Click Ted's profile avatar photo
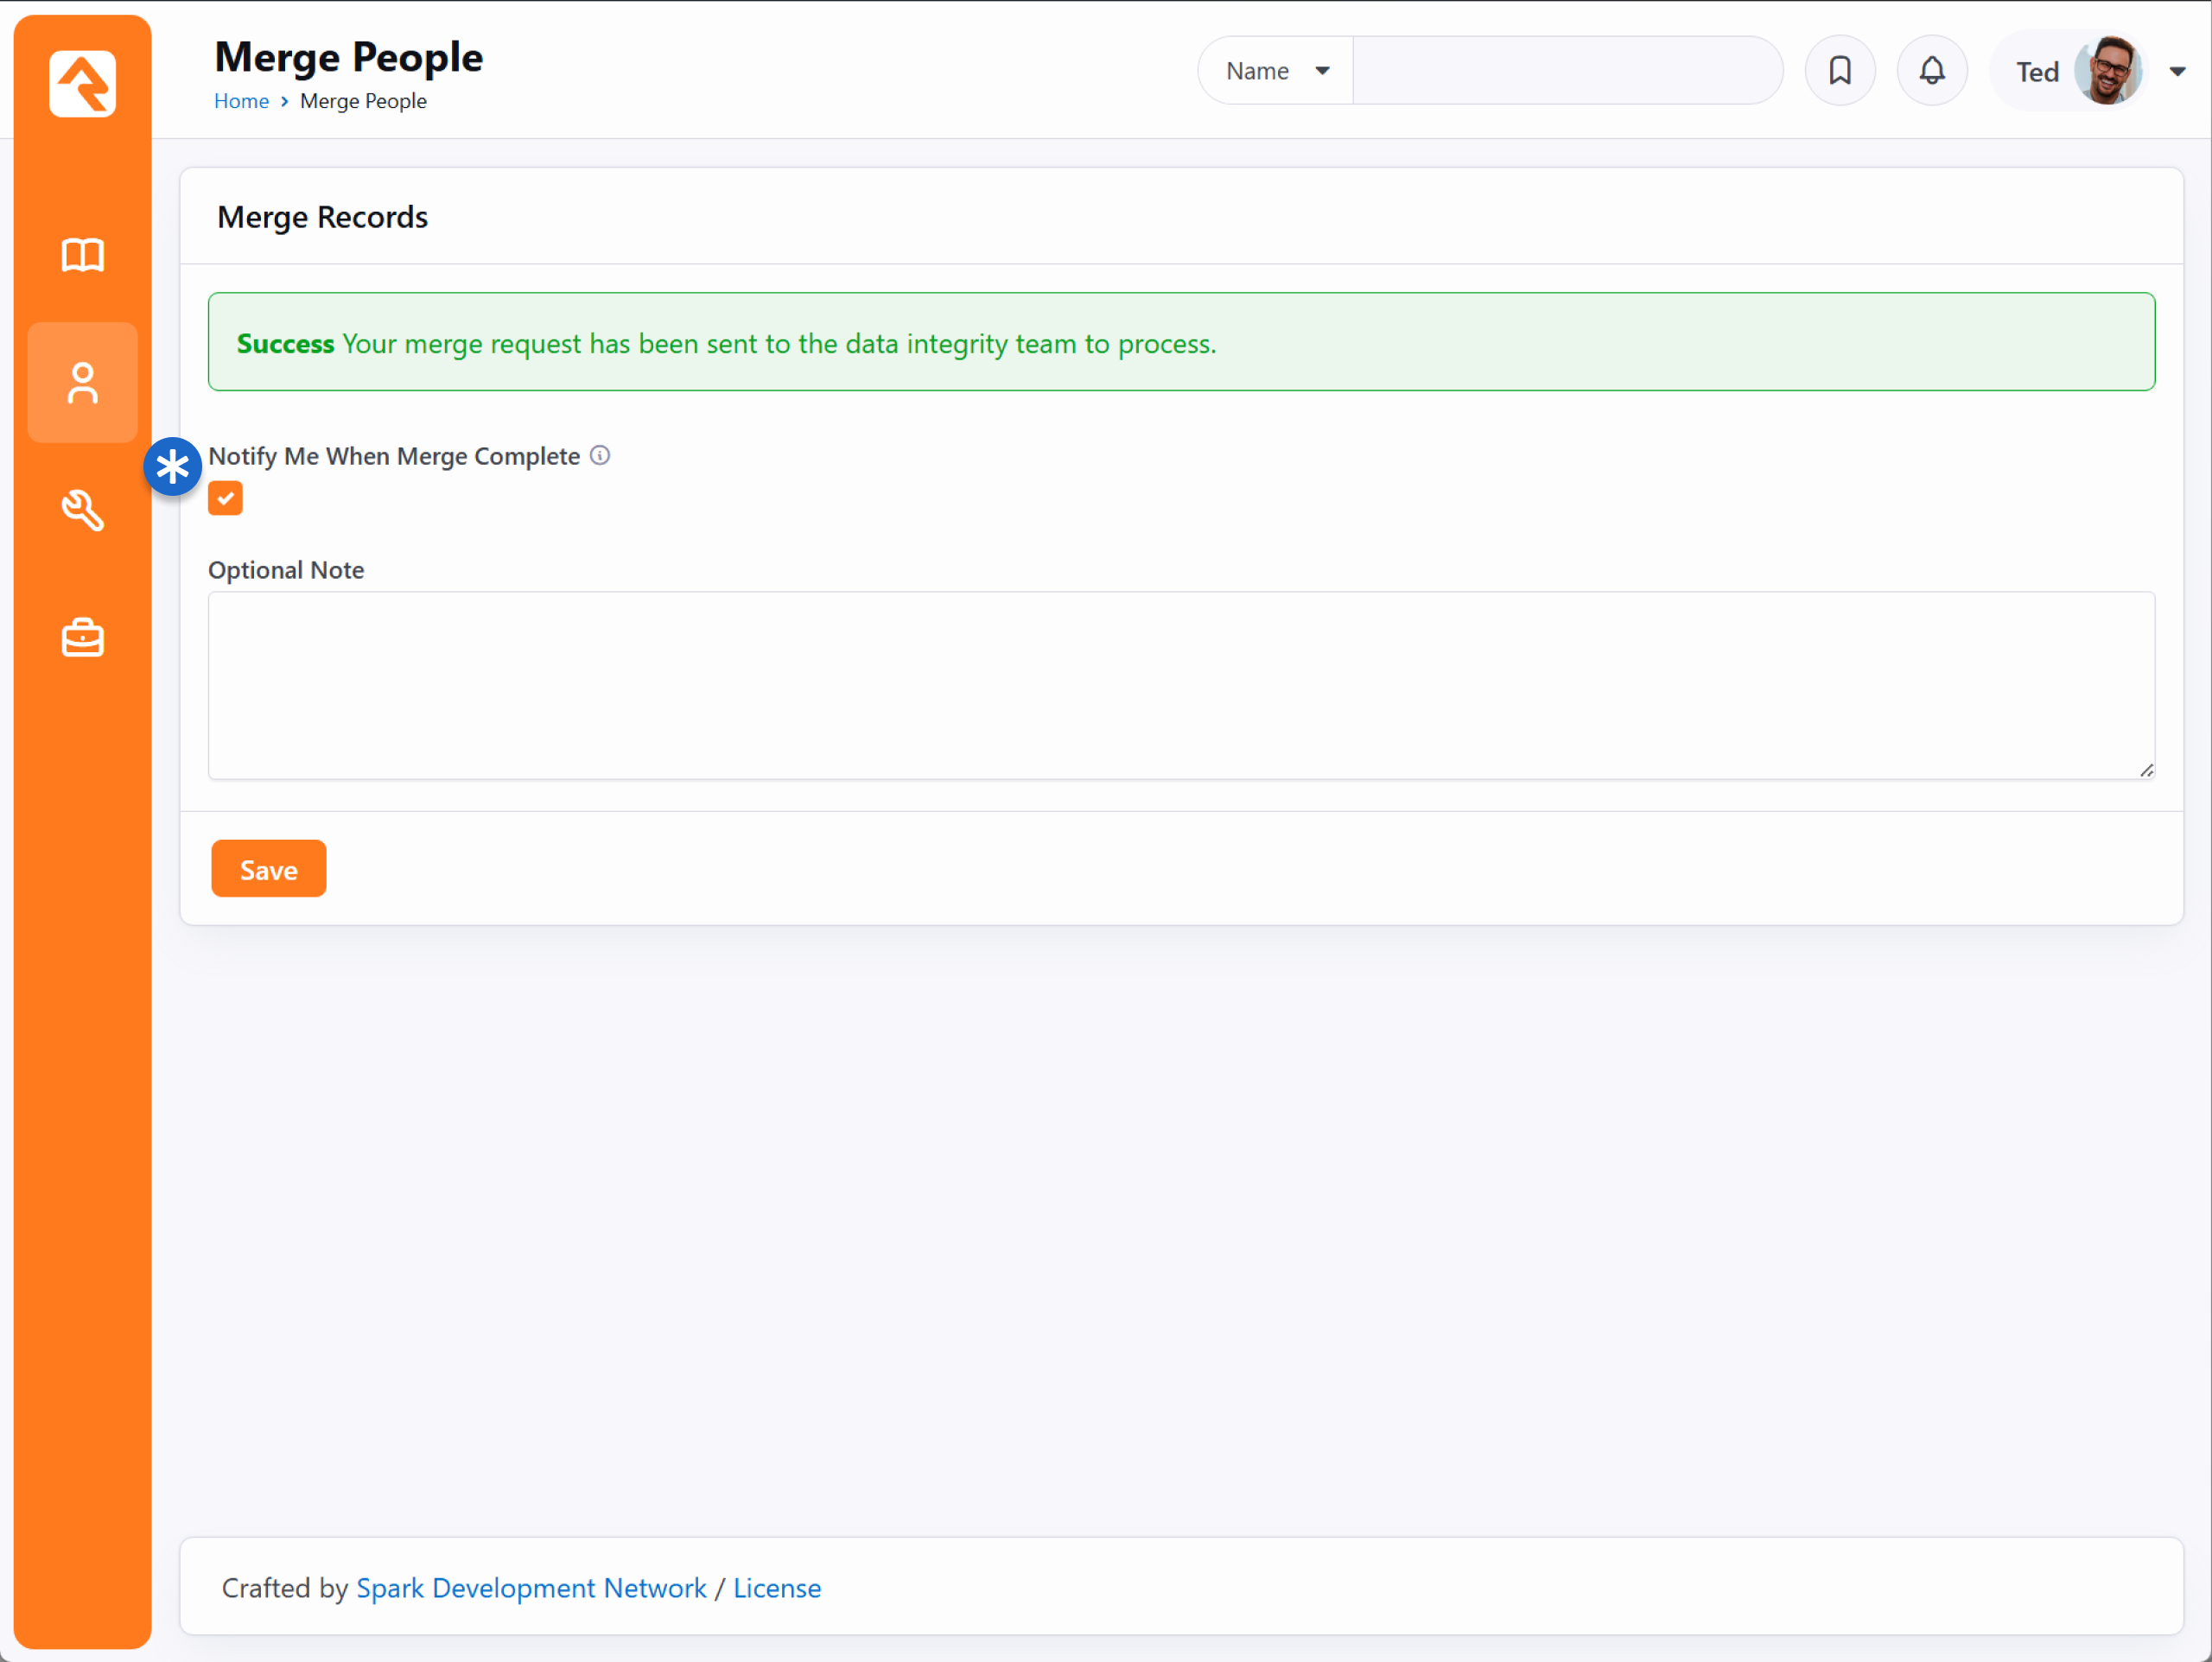Viewport: 2212px width, 1662px height. point(2108,71)
